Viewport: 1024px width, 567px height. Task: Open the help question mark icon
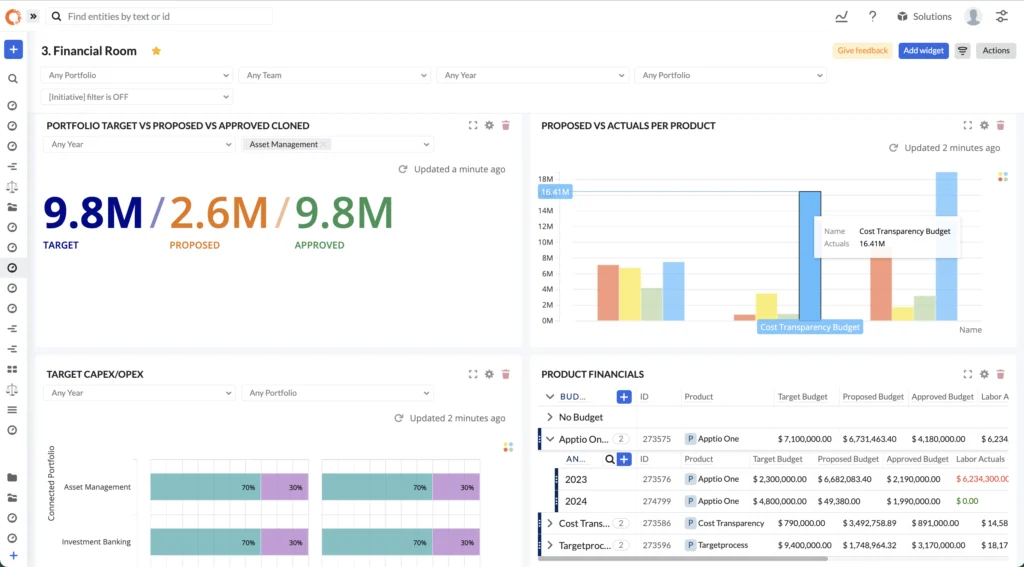[872, 17]
